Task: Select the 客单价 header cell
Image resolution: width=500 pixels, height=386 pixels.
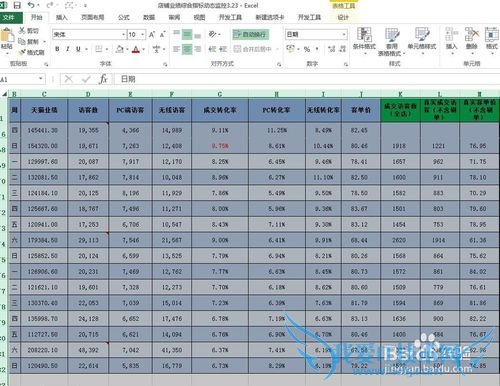Action: coord(361,110)
